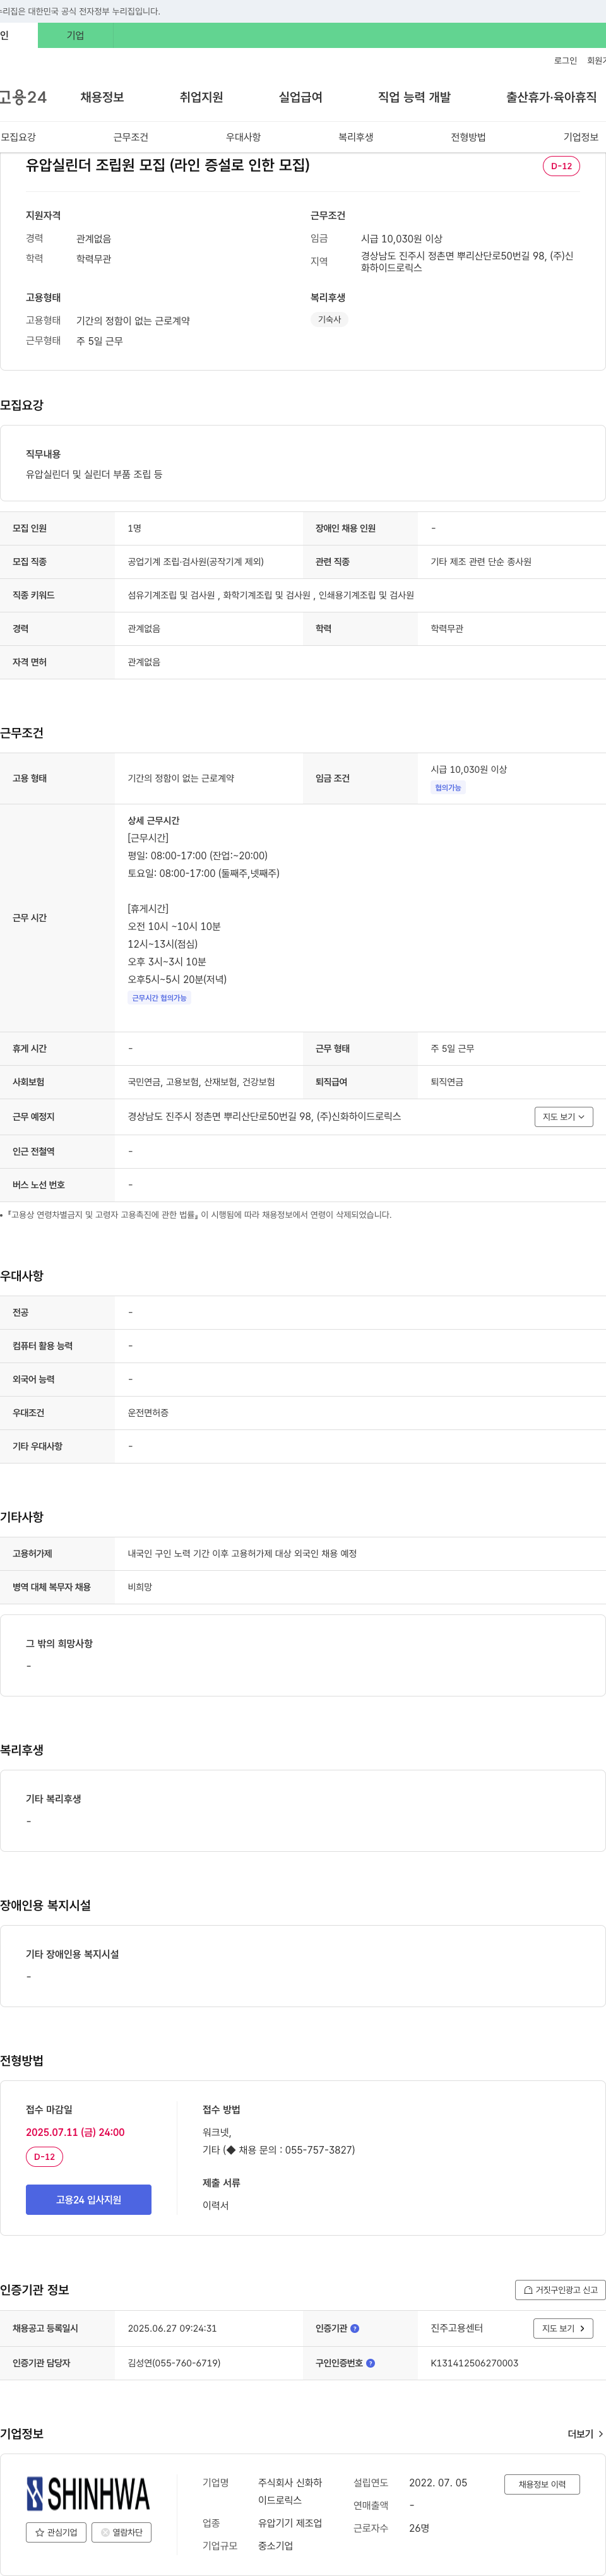The width and height of the screenshot is (606, 2576).
Task: Click the 퇴직연금 severance value
Action: tap(447, 1082)
